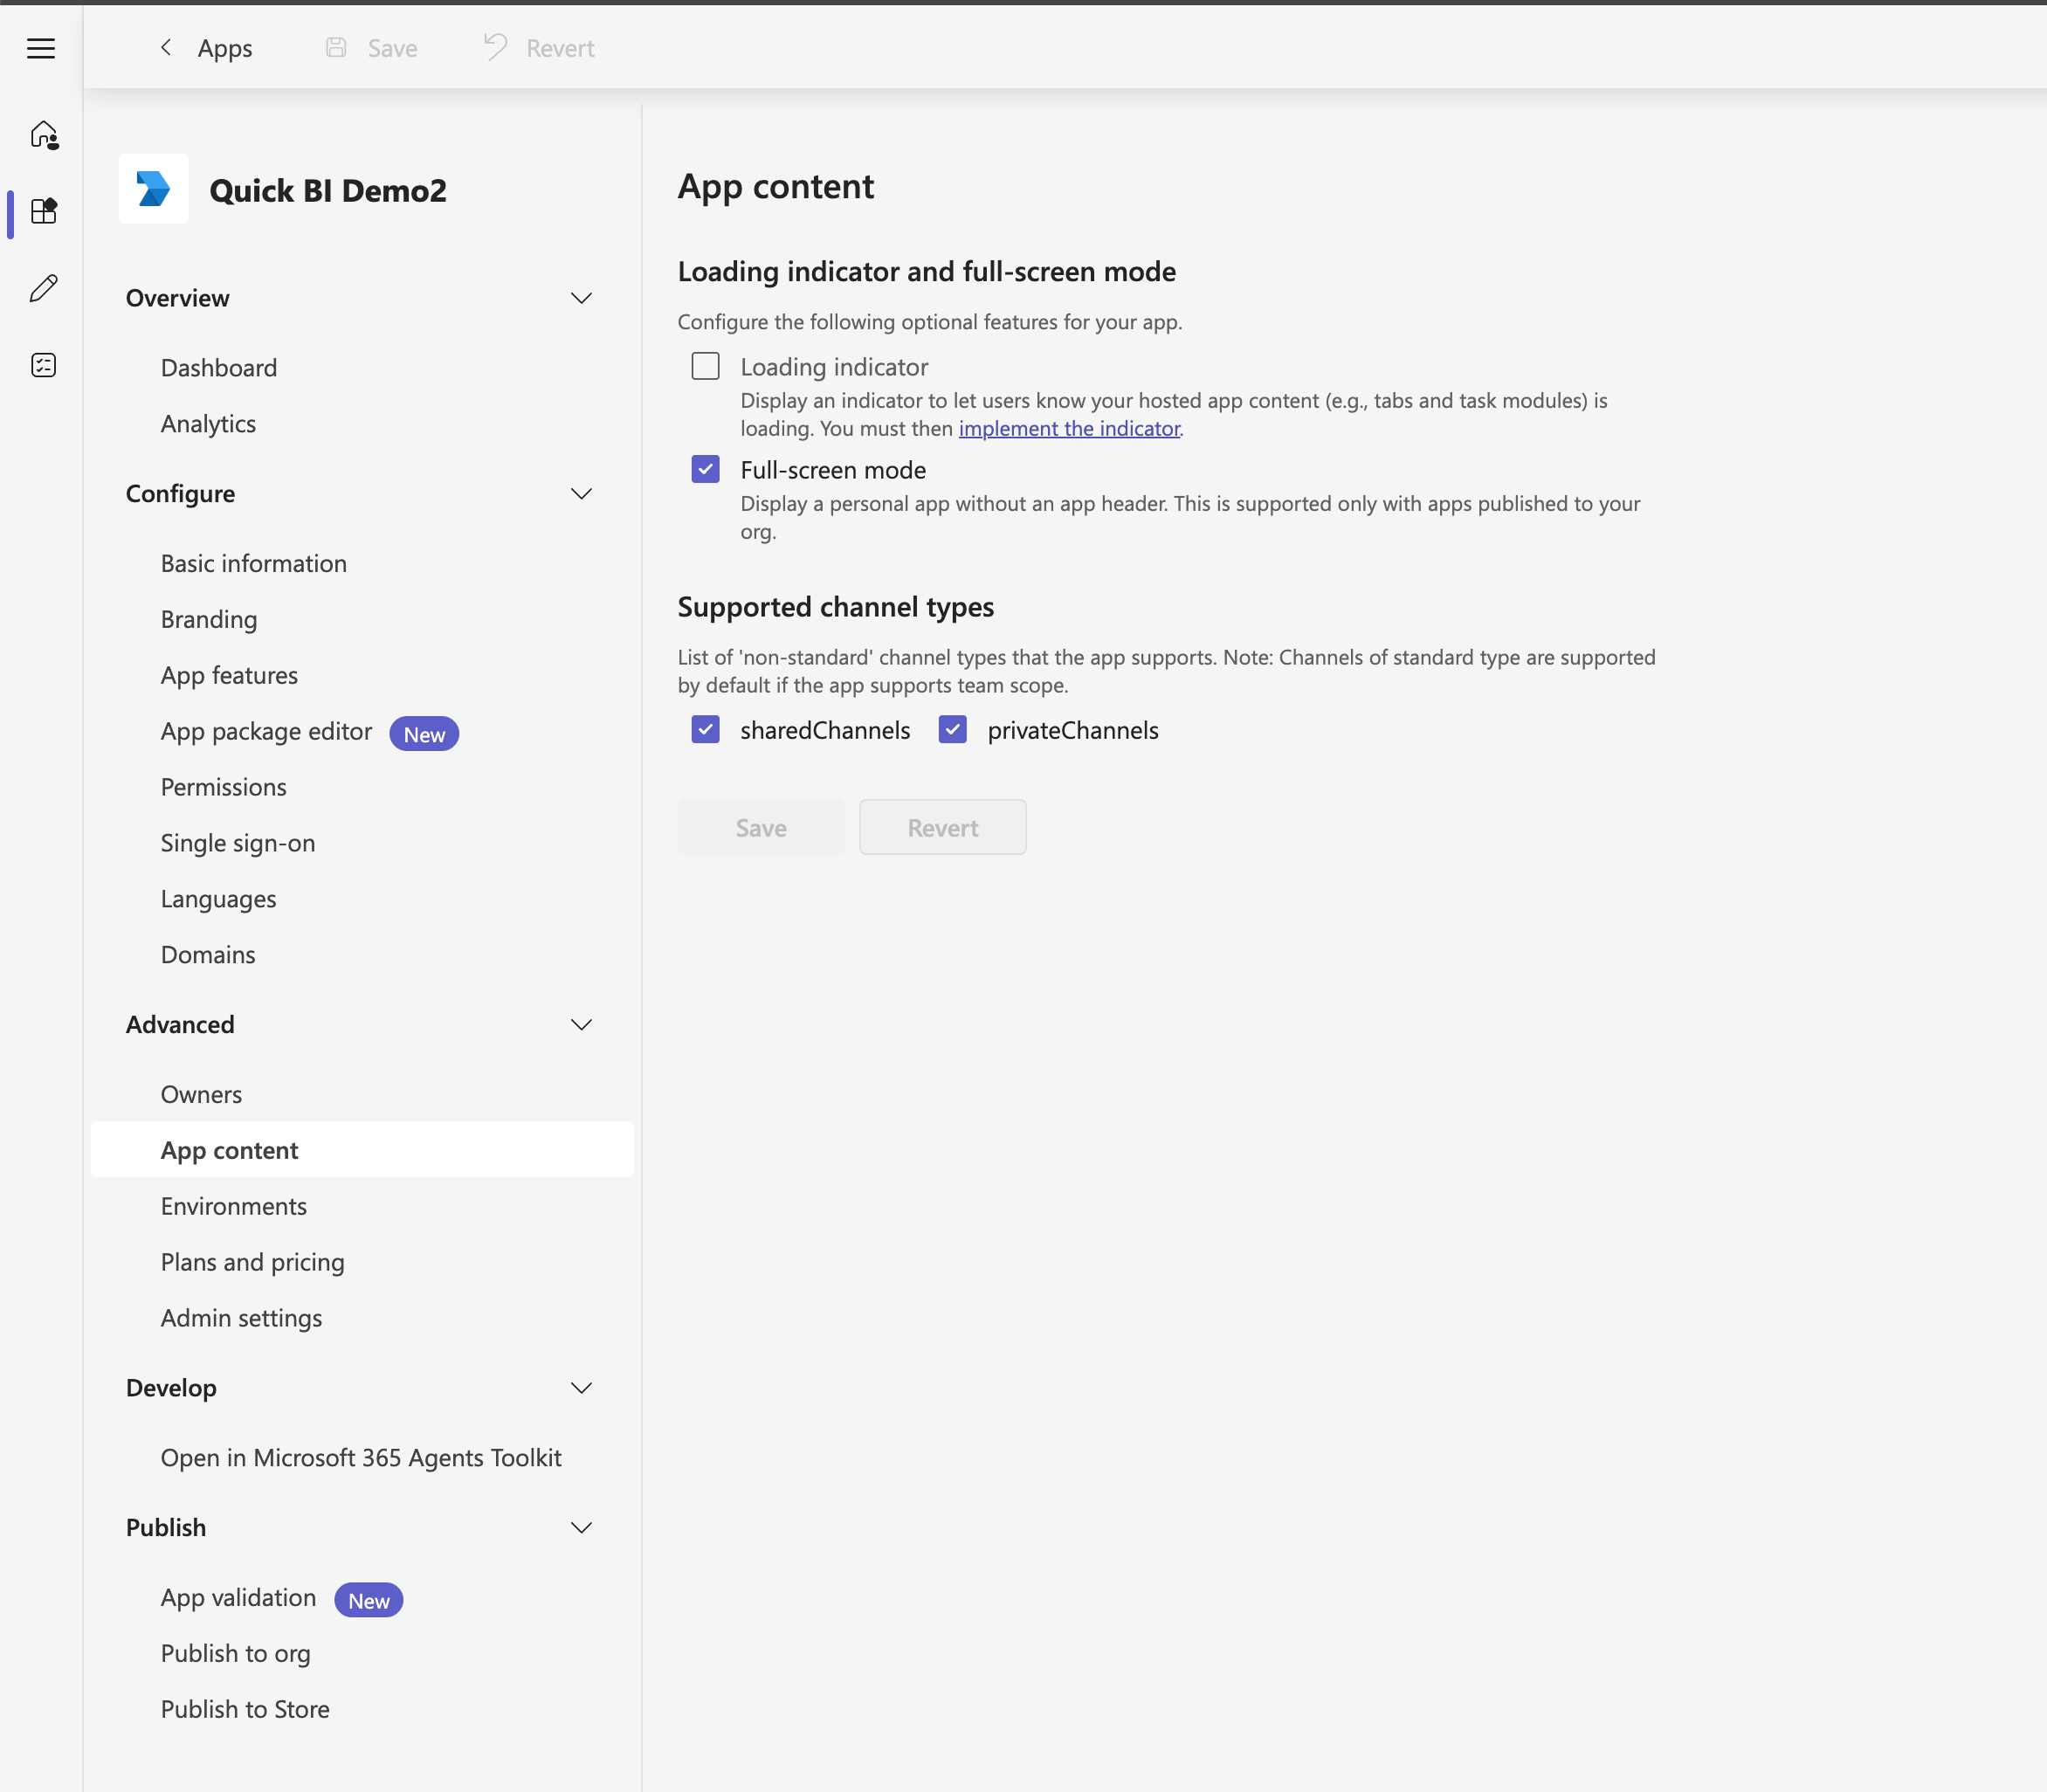Open the Branding settings
The image size is (2047, 1792).
(x=209, y=619)
